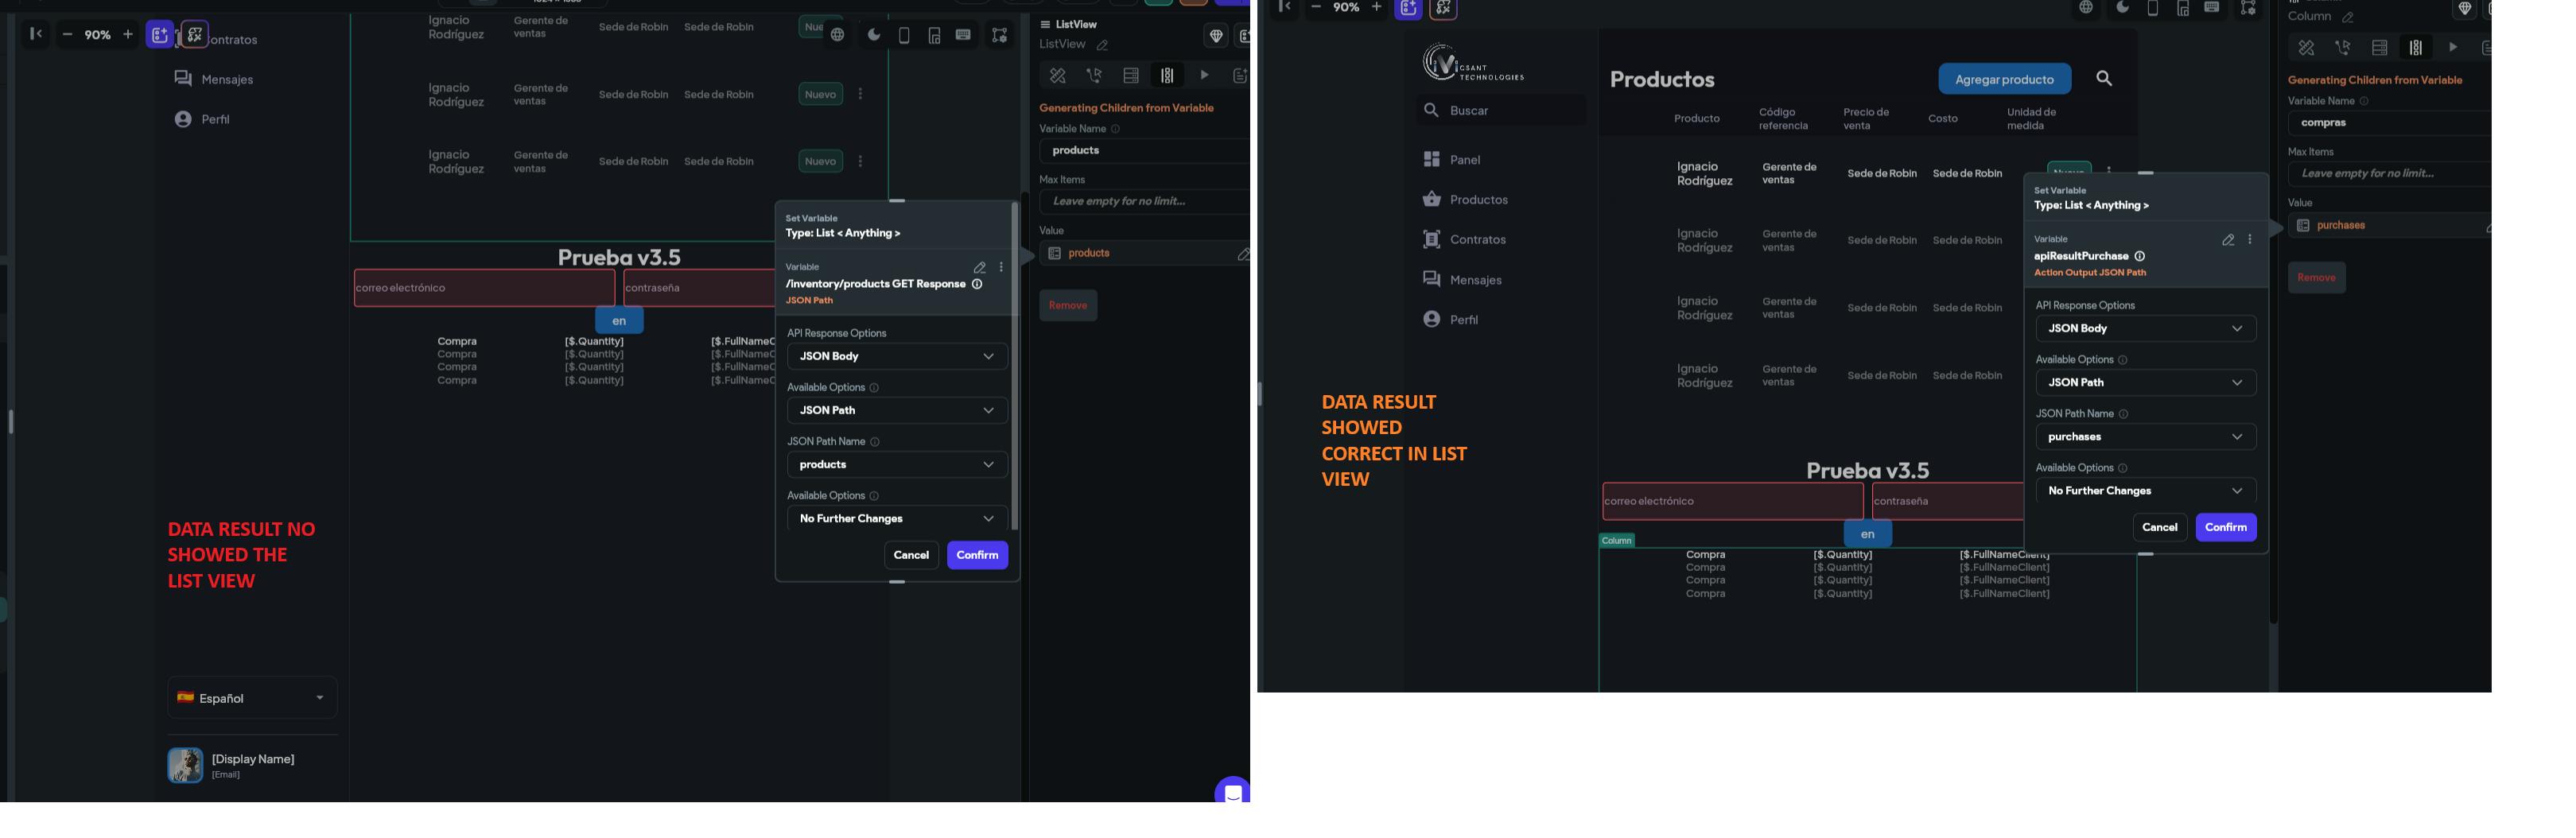Click the Buscar search field
This screenshot has width=2576, height=838.
pyautogui.click(x=1501, y=110)
